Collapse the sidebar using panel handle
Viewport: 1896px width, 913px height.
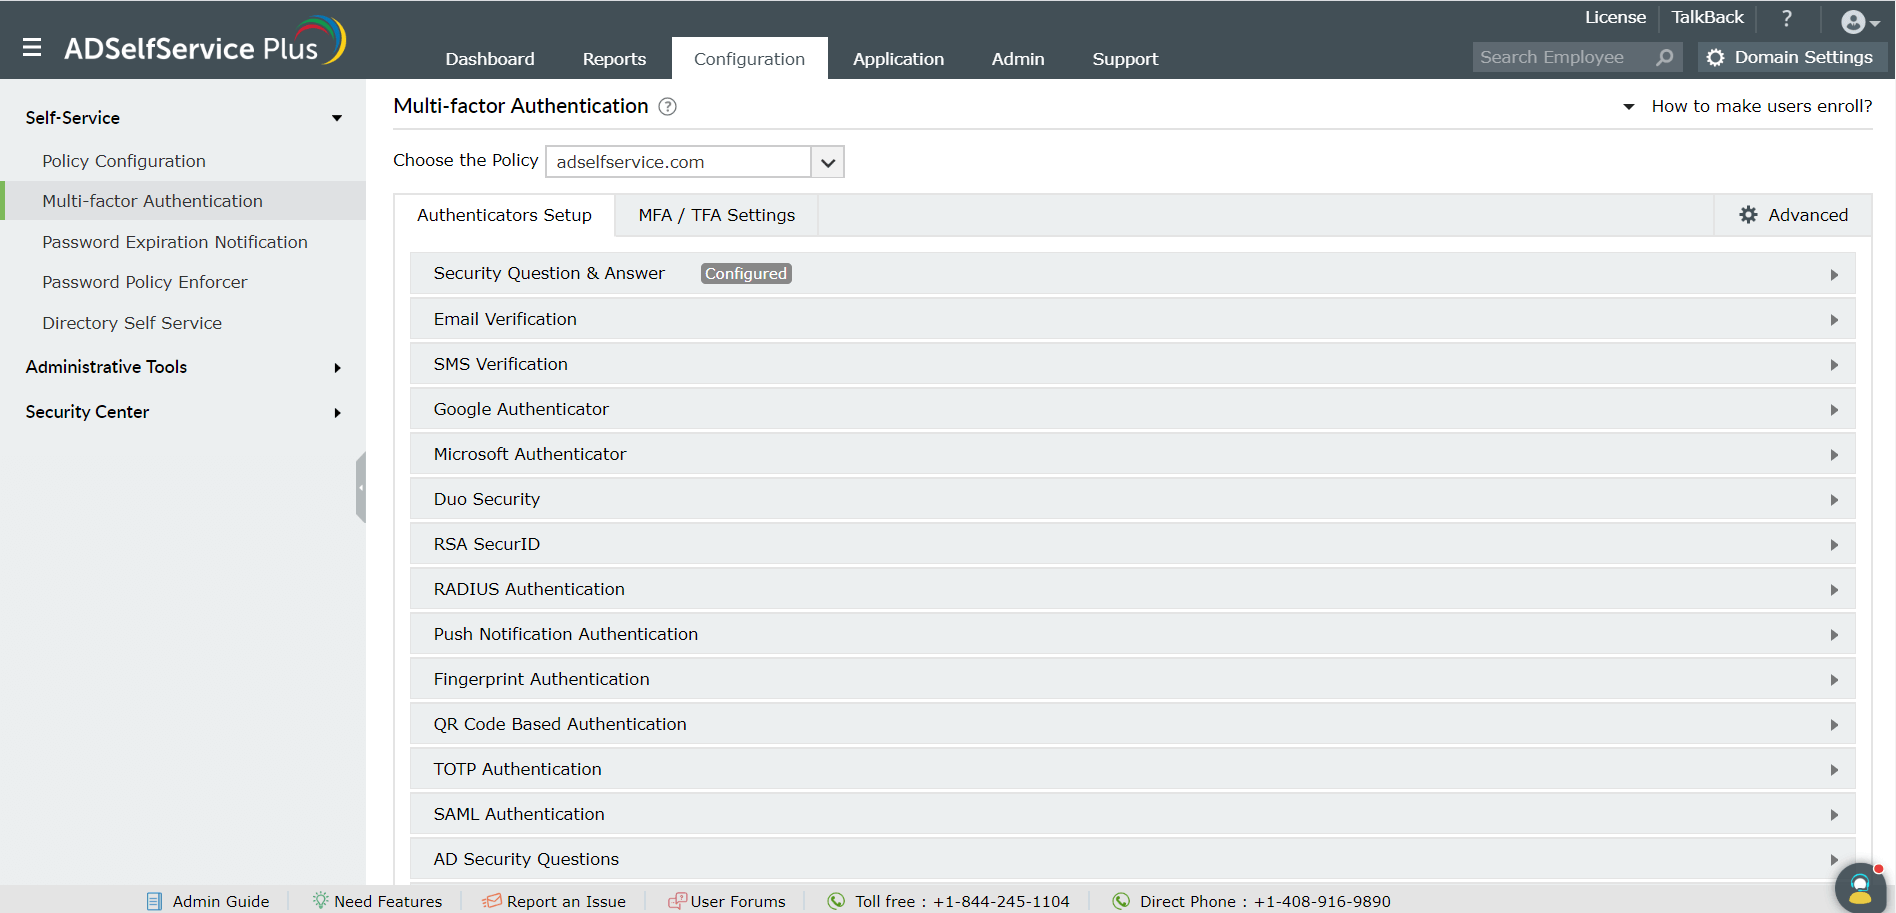pyautogui.click(x=361, y=487)
